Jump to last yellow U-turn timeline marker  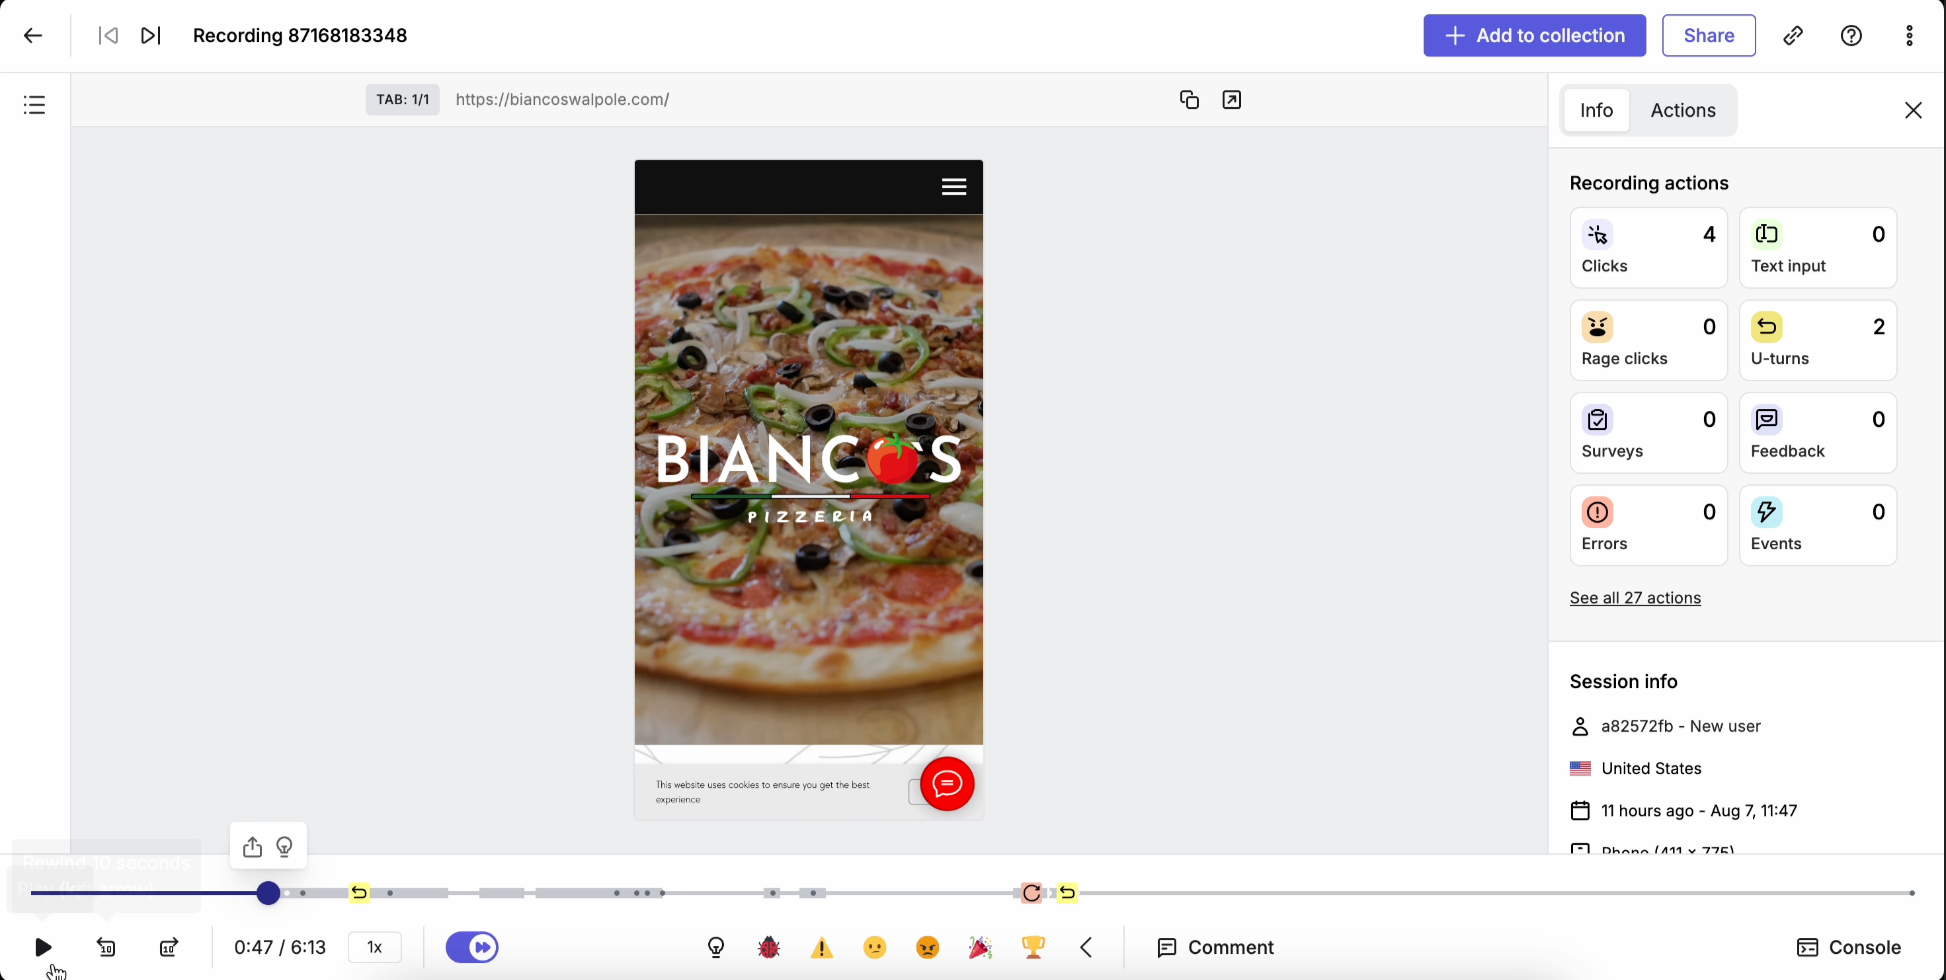pyautogui.click(x=1068, y=893)
